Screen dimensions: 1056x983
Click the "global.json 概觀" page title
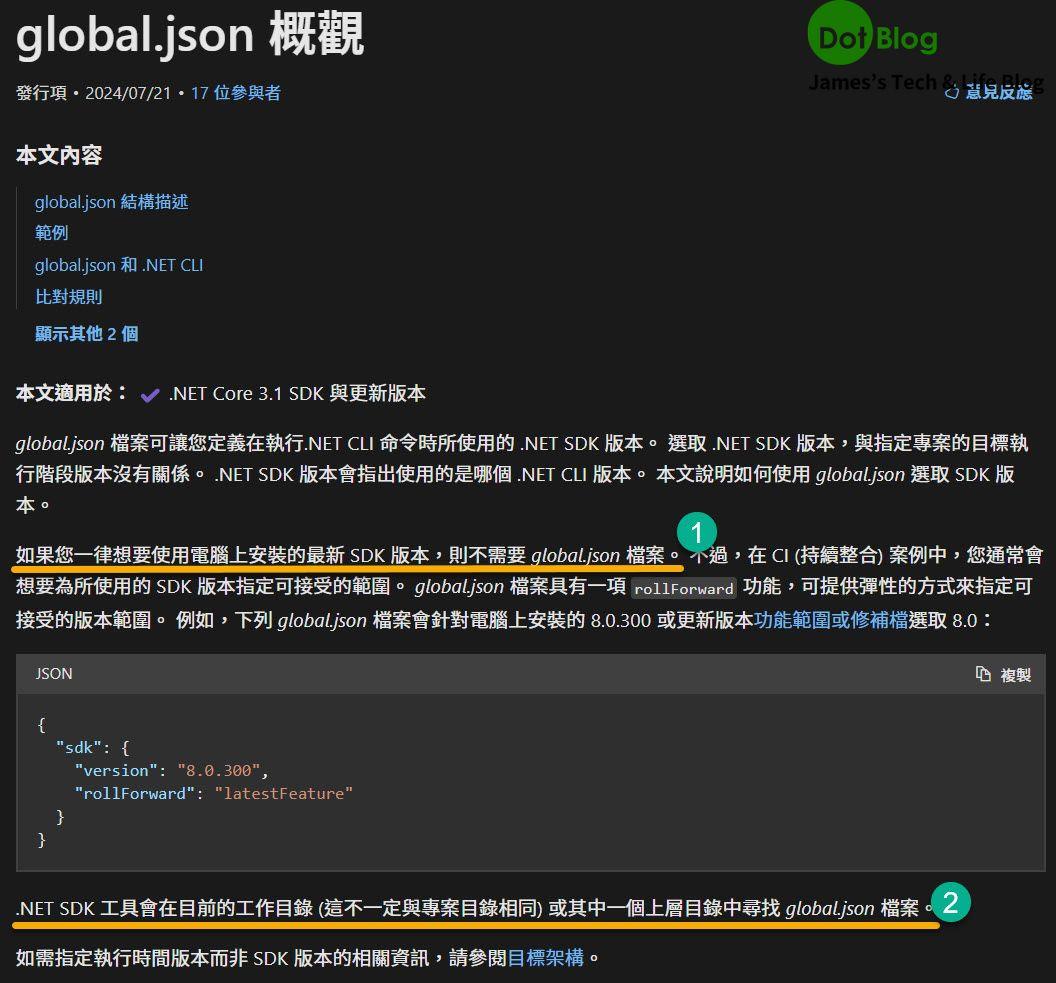tap(190, 36)
